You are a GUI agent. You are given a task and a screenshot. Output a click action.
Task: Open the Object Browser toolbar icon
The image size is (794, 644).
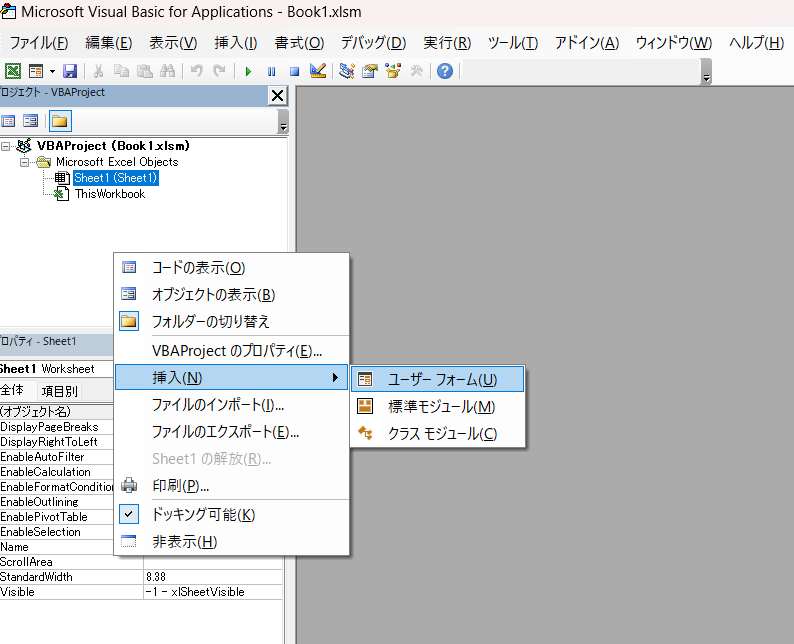tap(392, 71)
